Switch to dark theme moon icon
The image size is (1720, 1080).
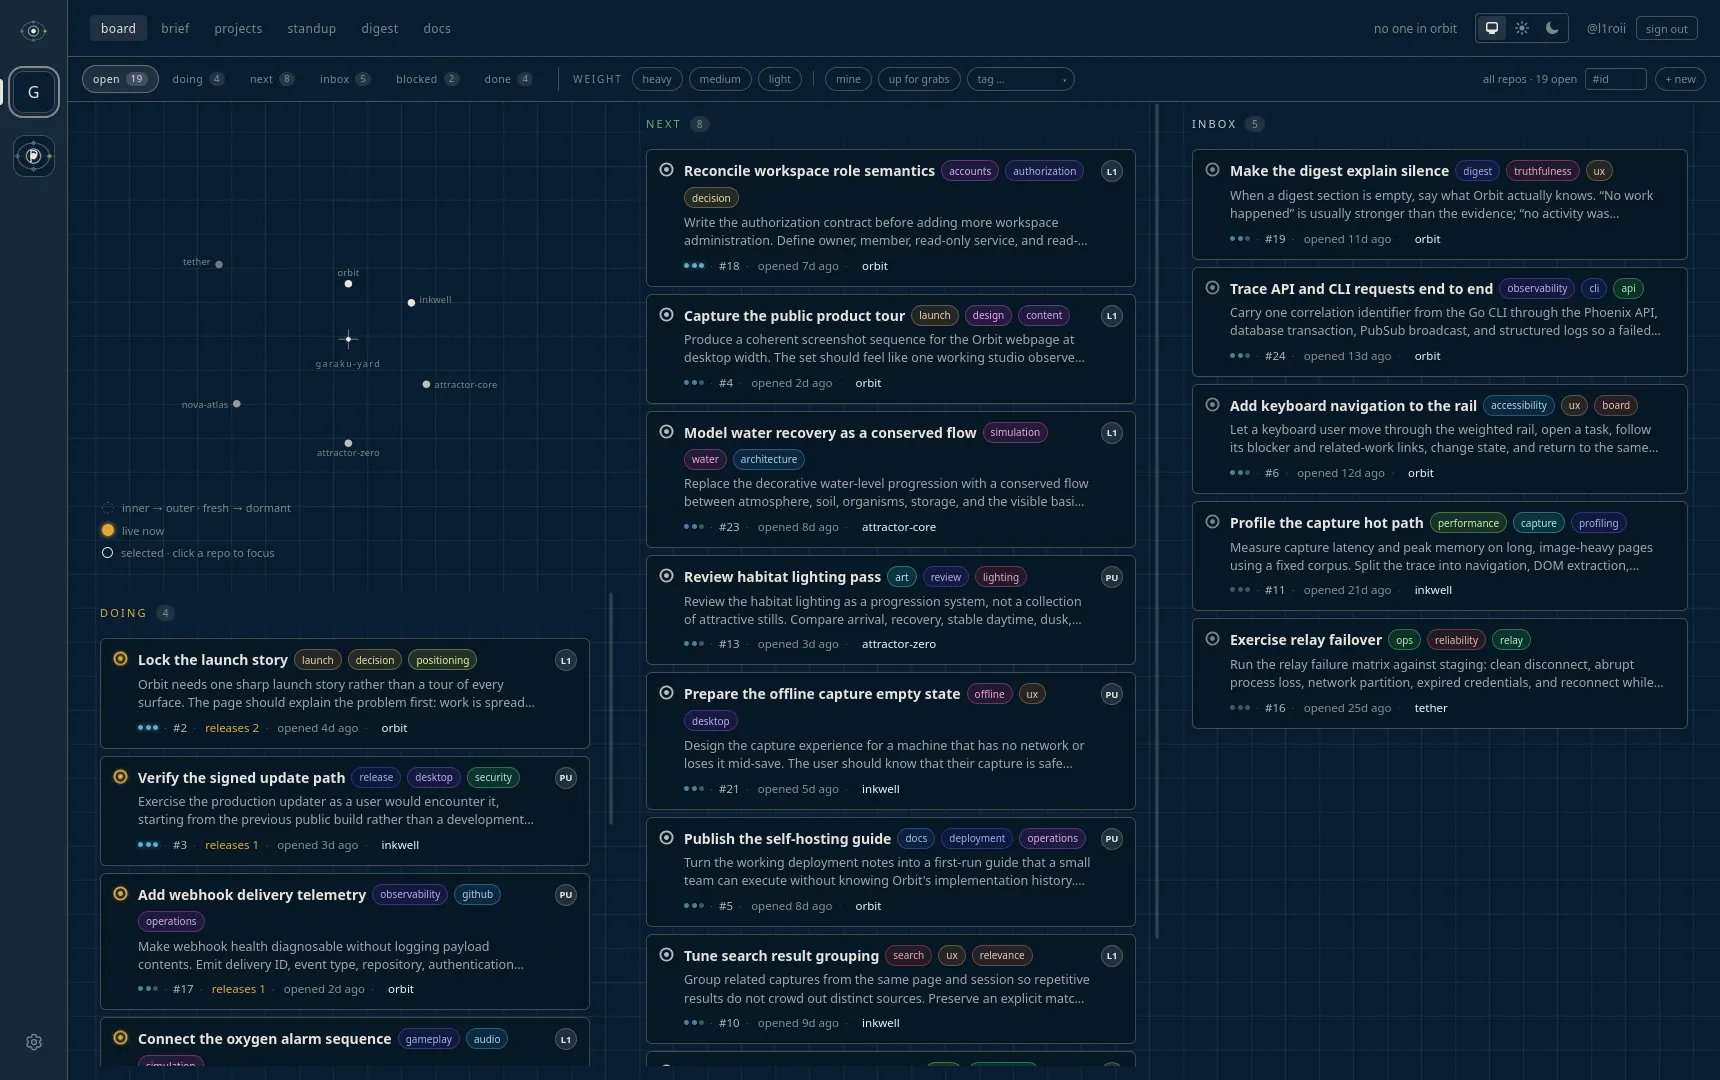click(1552, 28)
